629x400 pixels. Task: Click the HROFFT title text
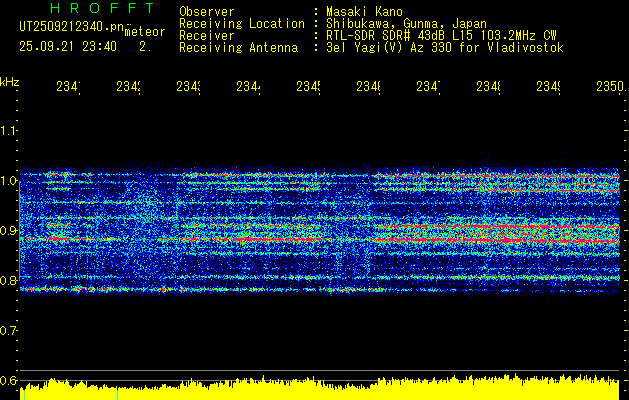click(x=103, y=8)
